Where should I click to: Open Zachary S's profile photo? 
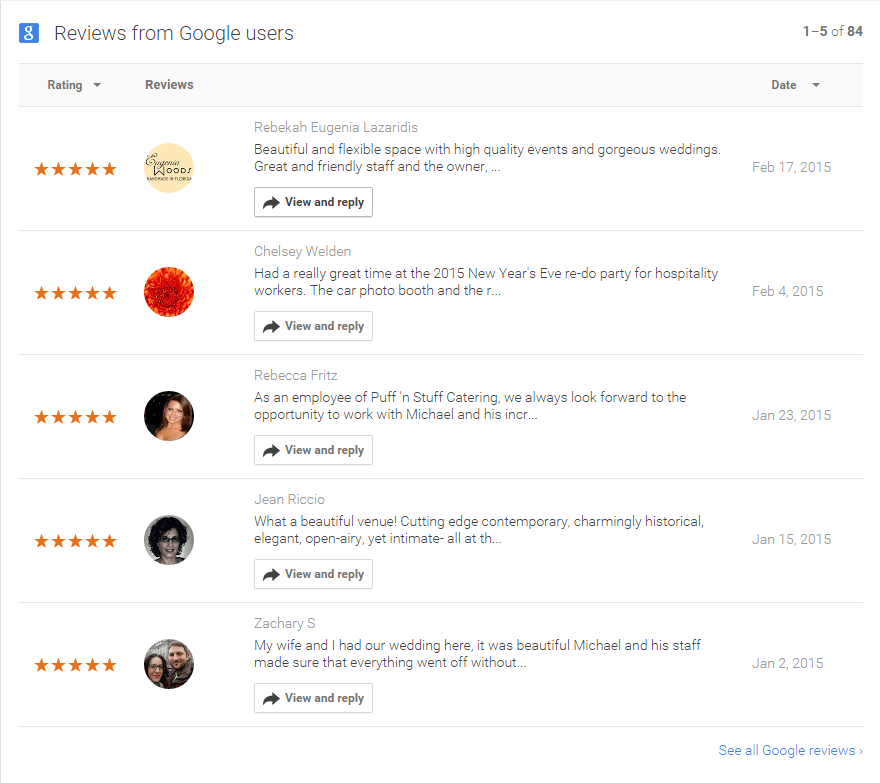click(x=169, y=664)
